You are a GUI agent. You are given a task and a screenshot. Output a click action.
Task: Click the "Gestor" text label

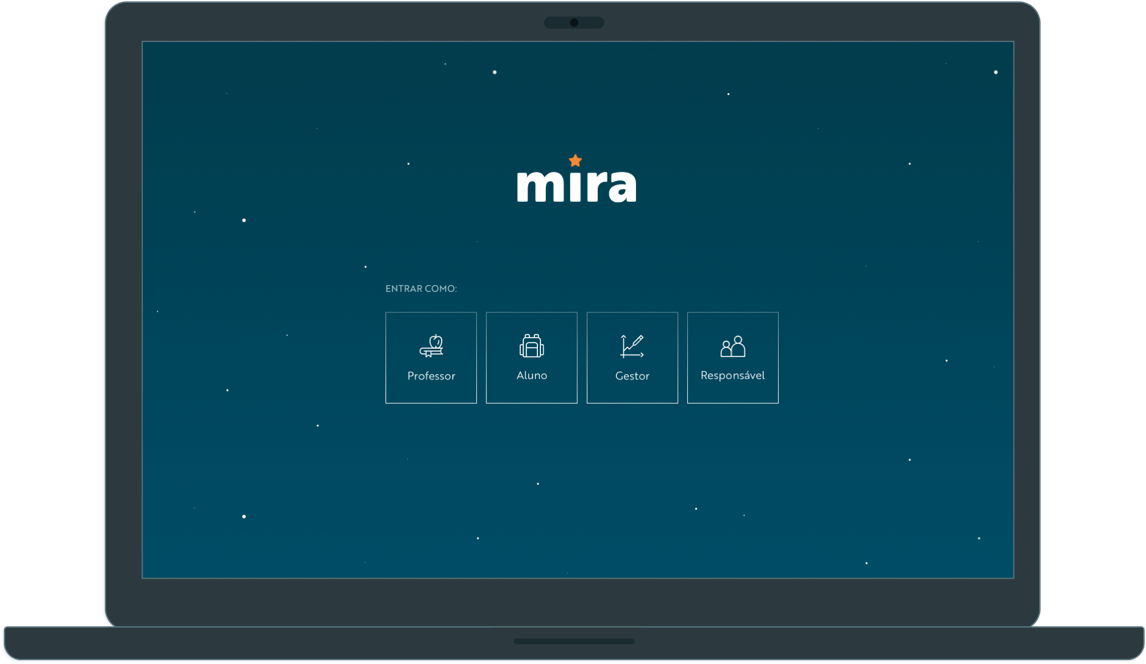(x=632, y=376)
